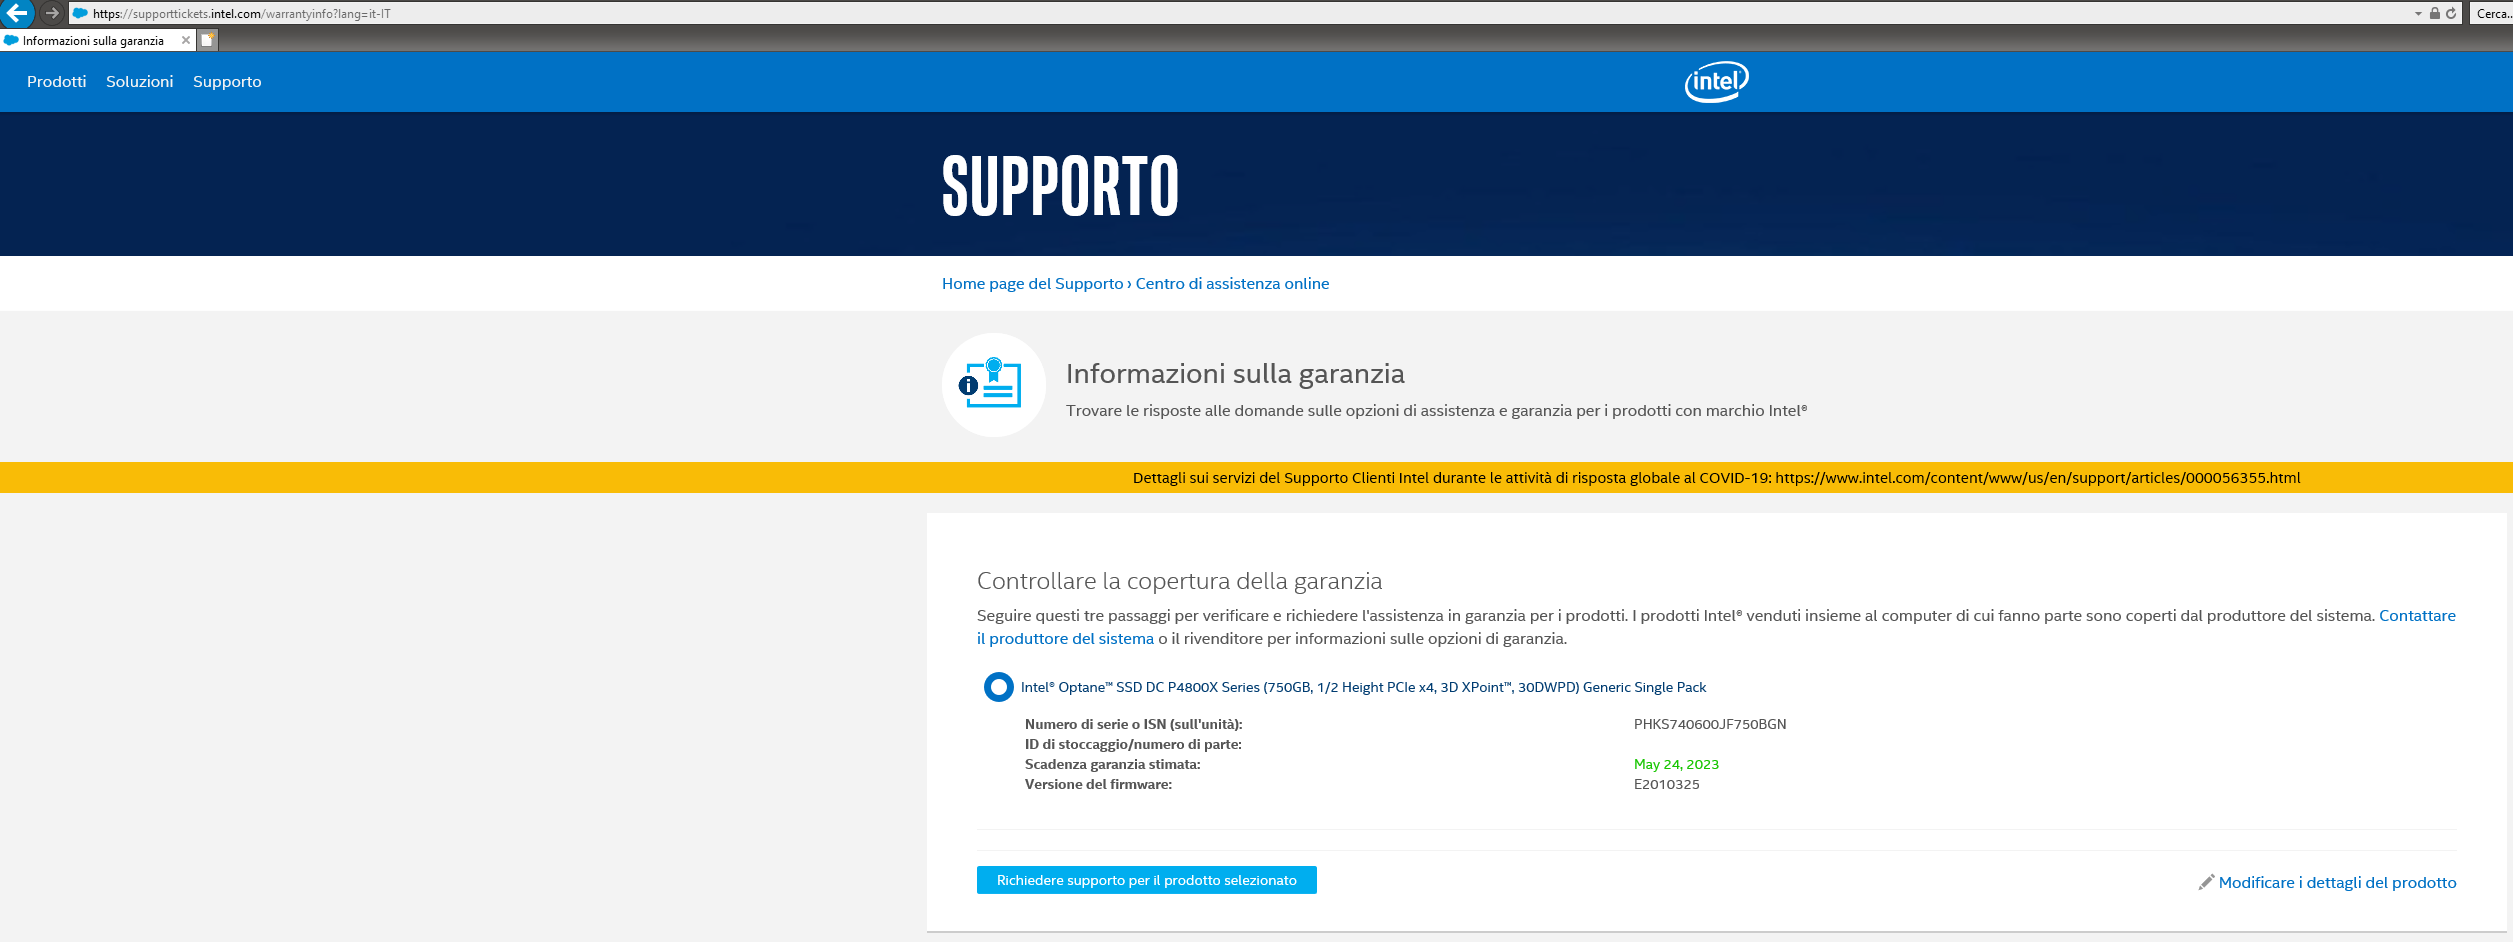Viewport: 2513px width, 942px height.
Task: Click the Cerca search box
Action: (2491, 14)
